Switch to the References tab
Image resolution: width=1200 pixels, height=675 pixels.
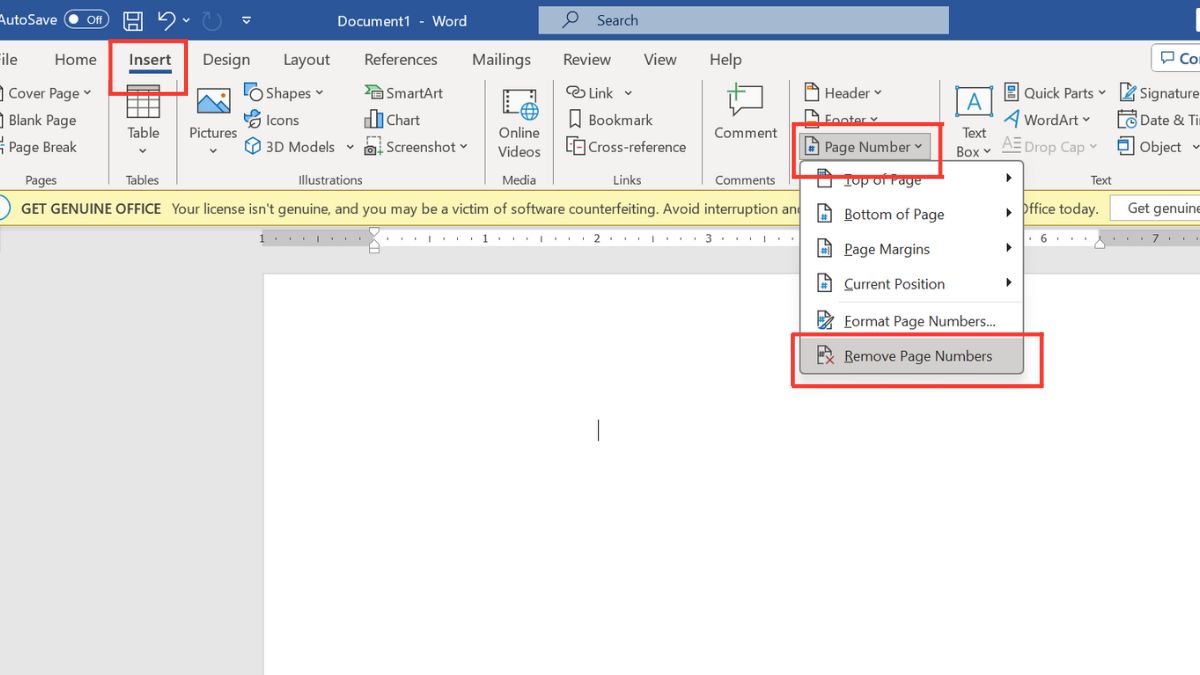(401, 59)
